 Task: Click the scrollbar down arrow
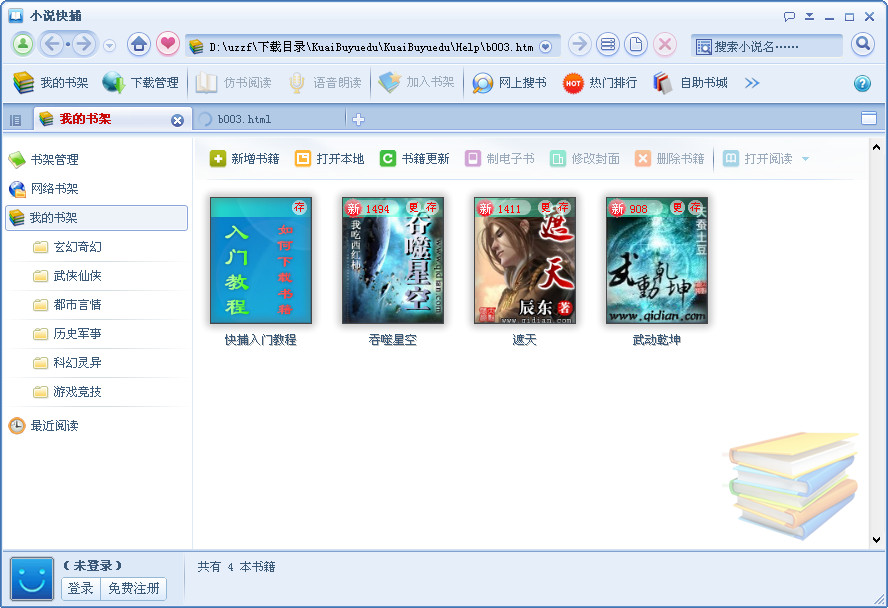click(x=876, y=540)
